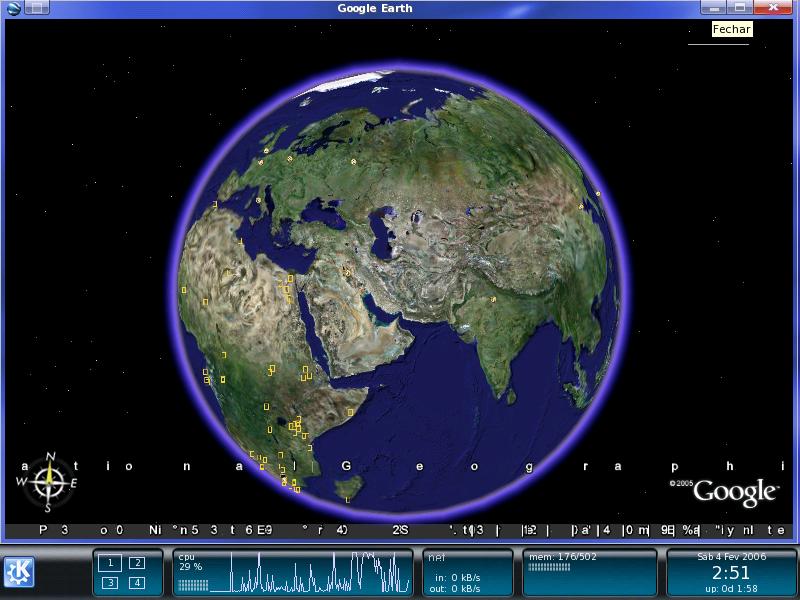Maximize the Google Earth window
This screenshot has width=800, height=600.
[x=740, y=8]
